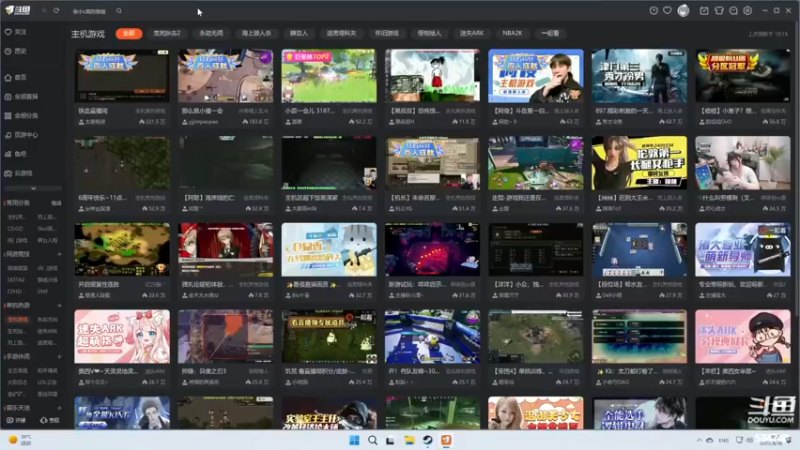Click the search magnifier icon at the top

[119, 11]
